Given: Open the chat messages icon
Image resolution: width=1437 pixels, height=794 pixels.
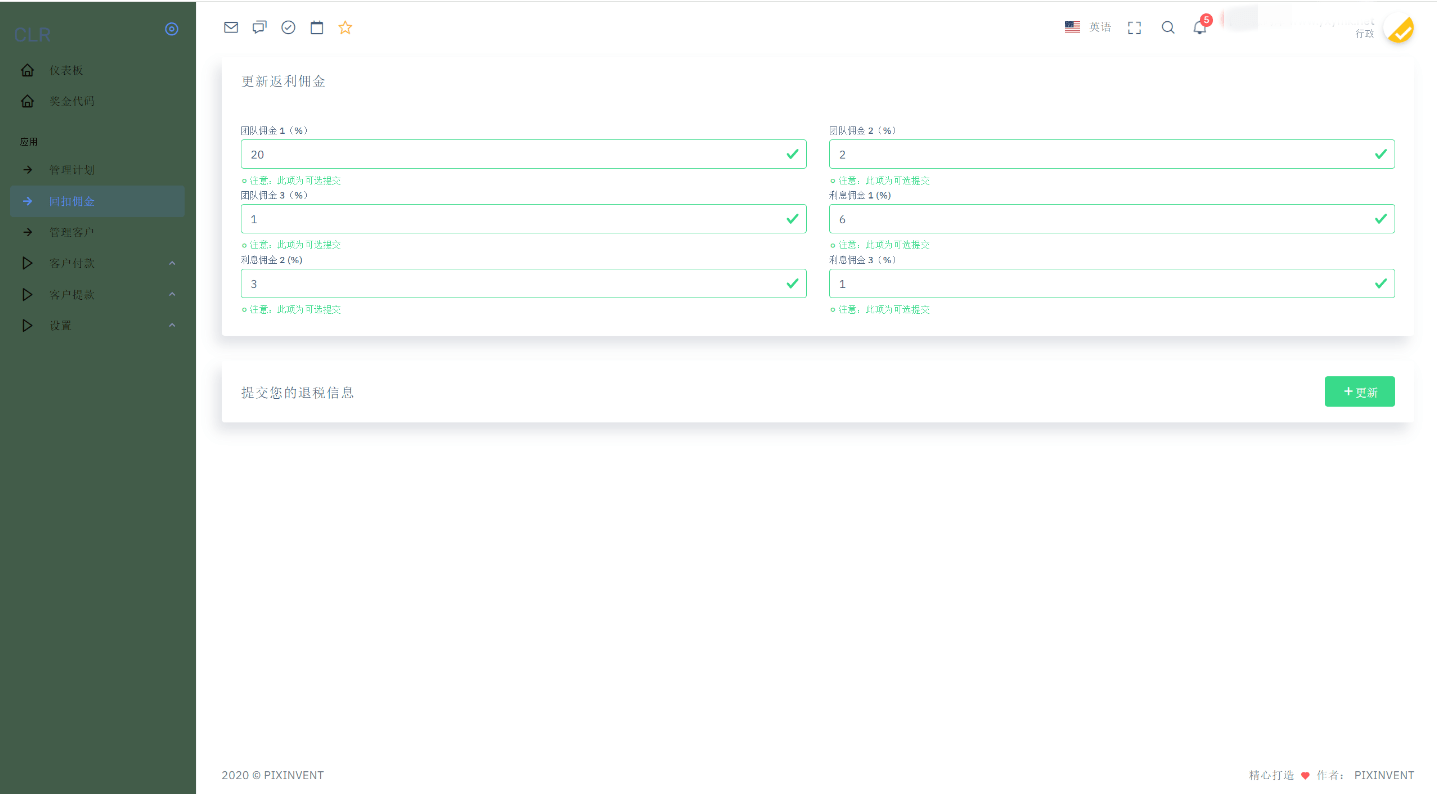Looking at the screenshot, I should pos(259,28).
